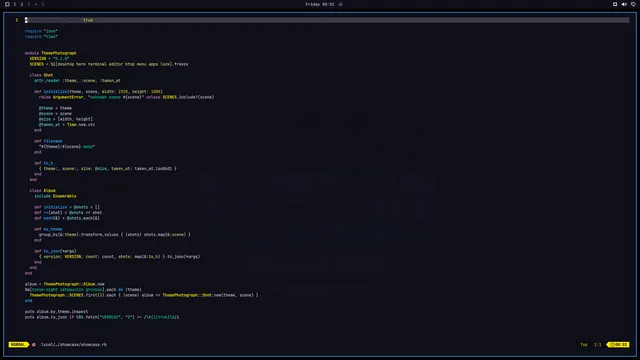Viewport: 640px width, 360px height.
Task: Click the 'def by_theme' line
Action: coord(48,229)
